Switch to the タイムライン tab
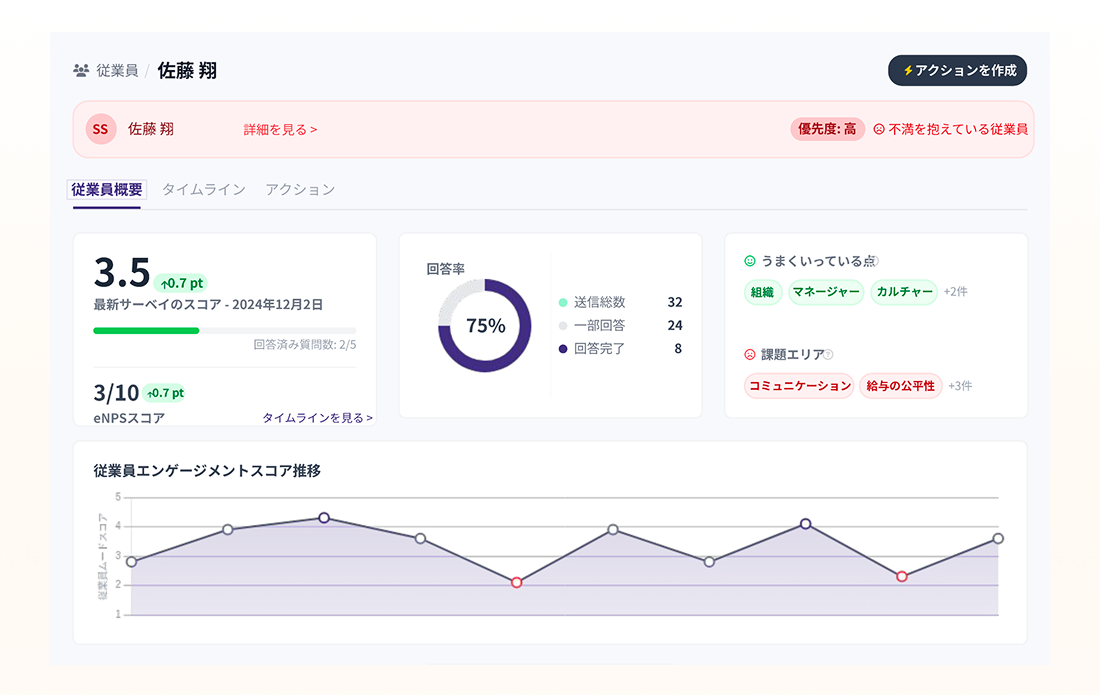1100x695 pixels. (x=203, y=189)
